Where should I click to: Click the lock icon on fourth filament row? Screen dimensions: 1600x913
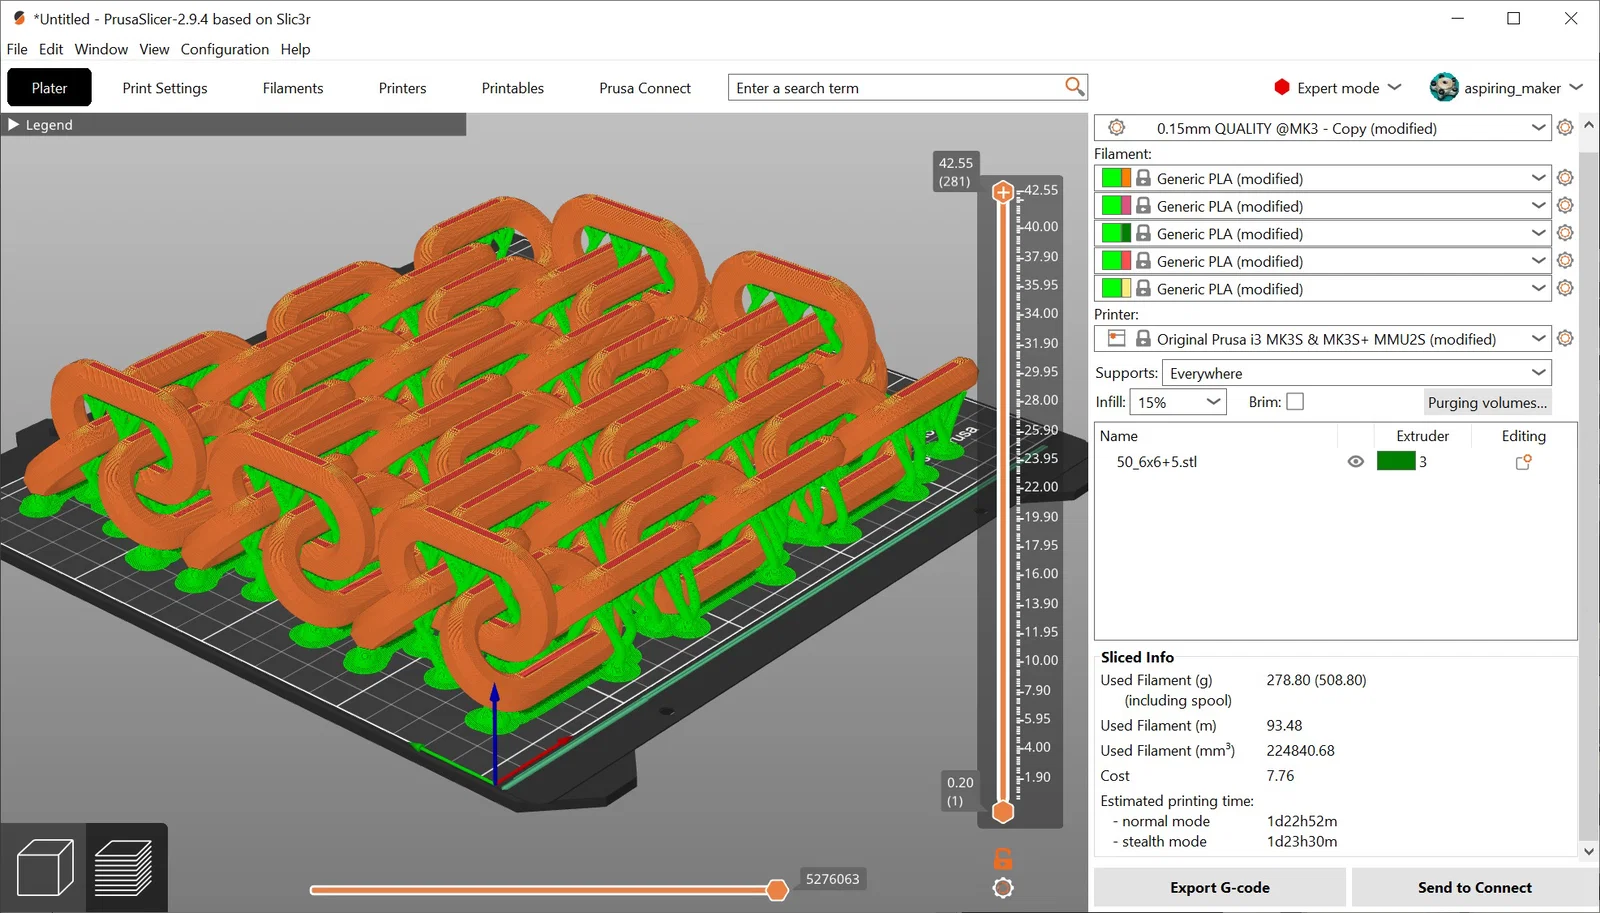[x=1143, y=260]
